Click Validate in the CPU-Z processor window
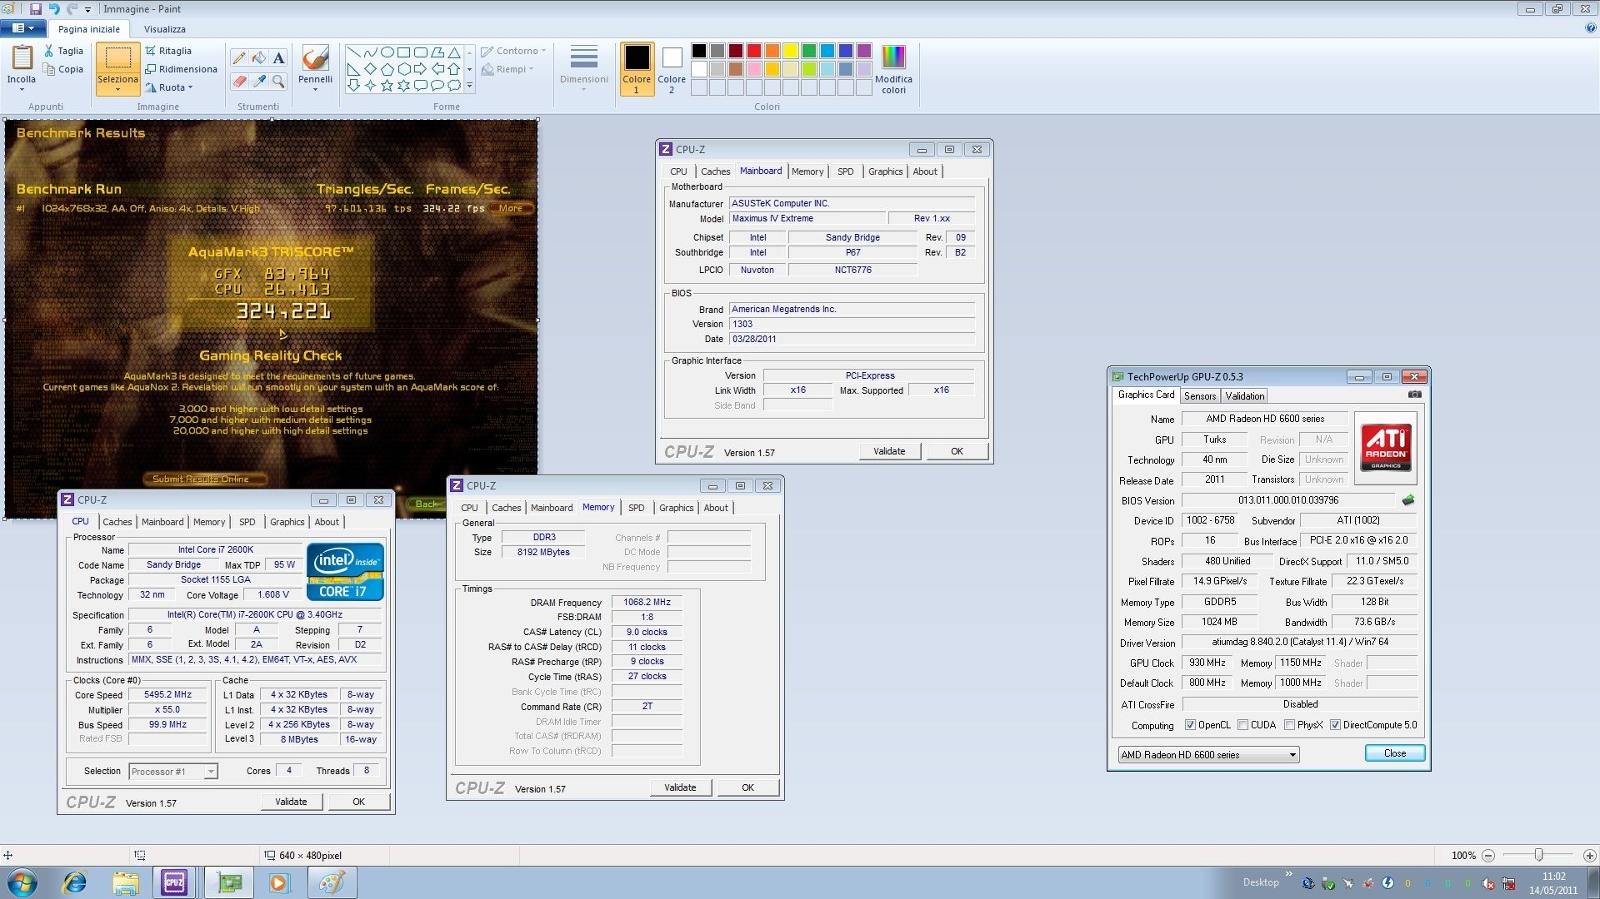This screenshot has height=899, width=1600. [x=291, y=802]
